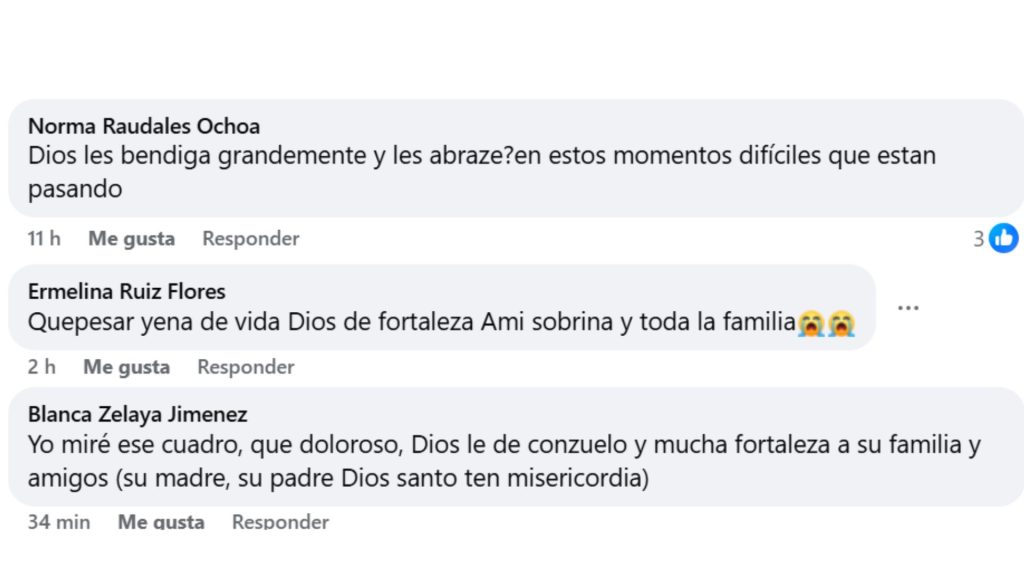Select Responder under Blanca's comment
This screenshot has height=576, width=1024.
coord(280,521)
